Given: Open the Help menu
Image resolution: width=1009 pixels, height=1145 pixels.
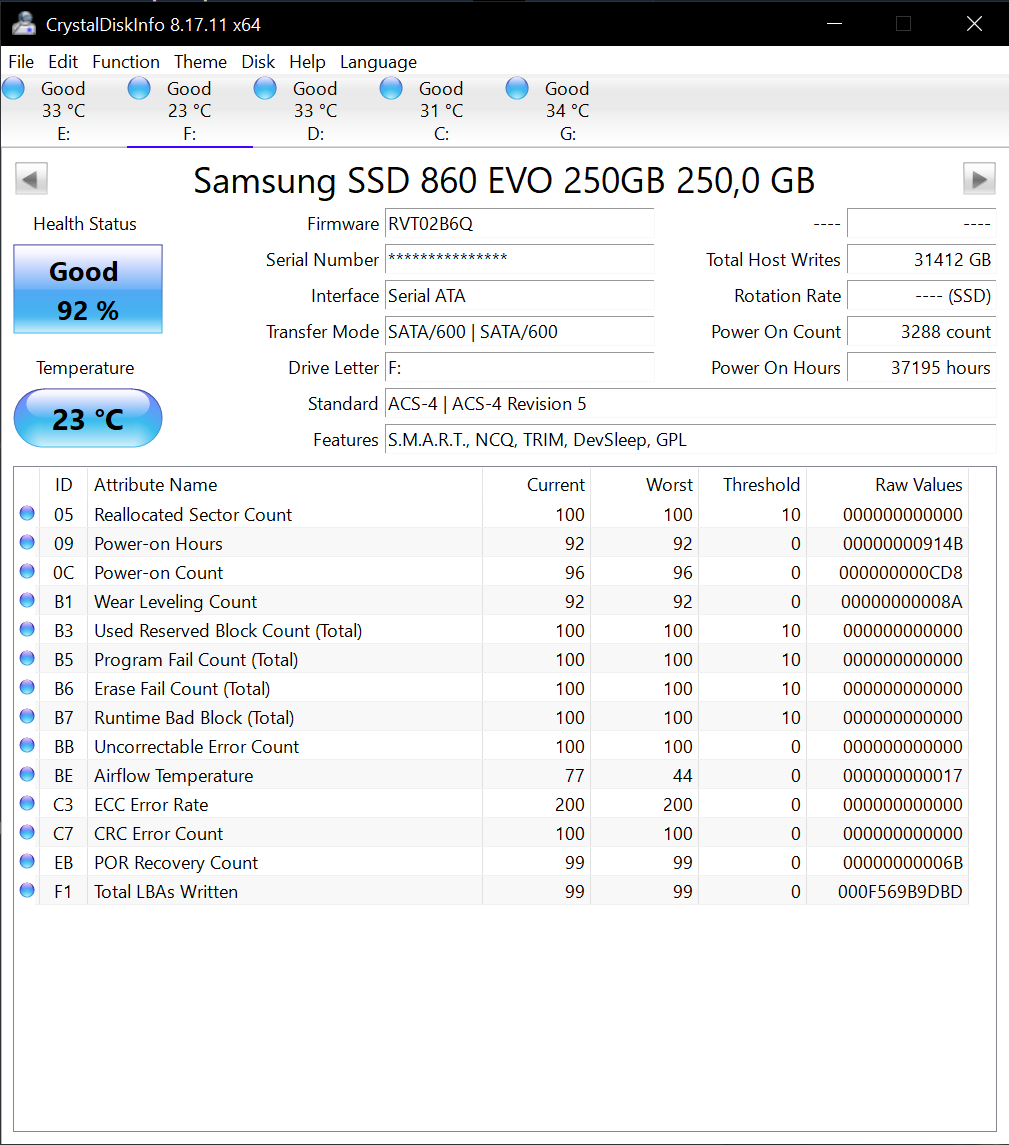Looking at the screenshot, I should 307,62.
